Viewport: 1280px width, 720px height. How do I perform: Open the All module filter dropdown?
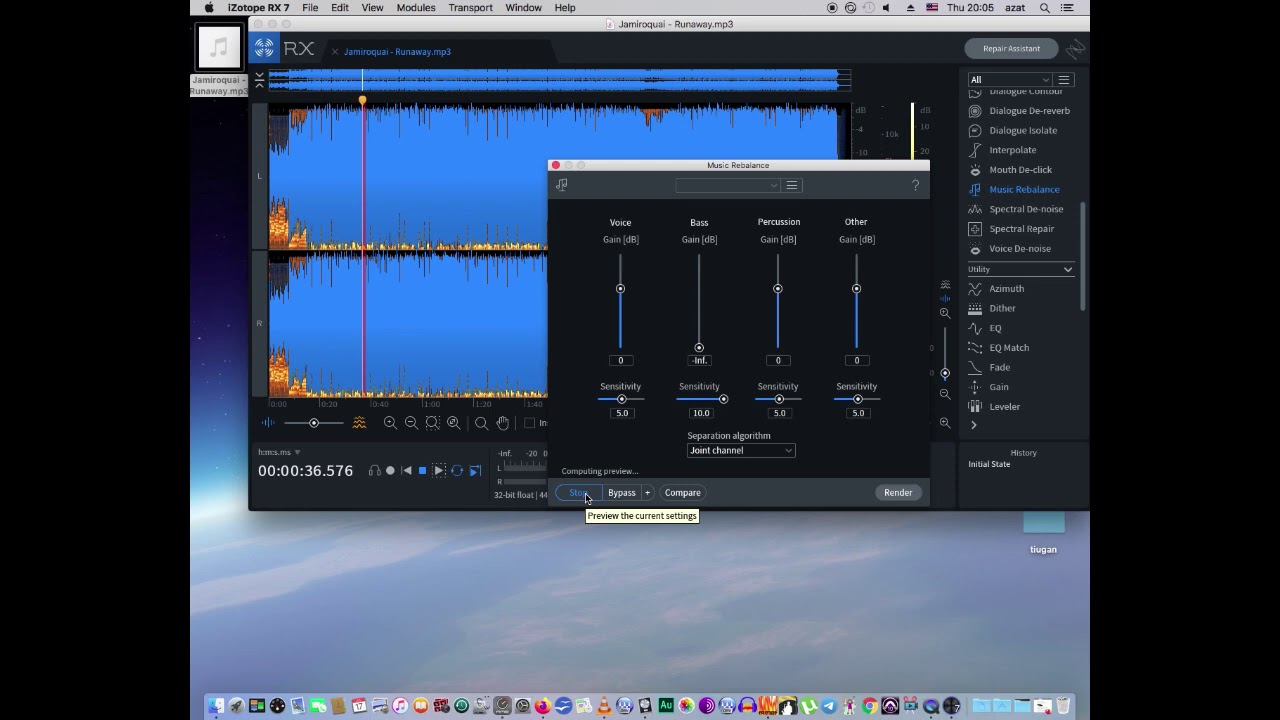tap(1010, 80)
